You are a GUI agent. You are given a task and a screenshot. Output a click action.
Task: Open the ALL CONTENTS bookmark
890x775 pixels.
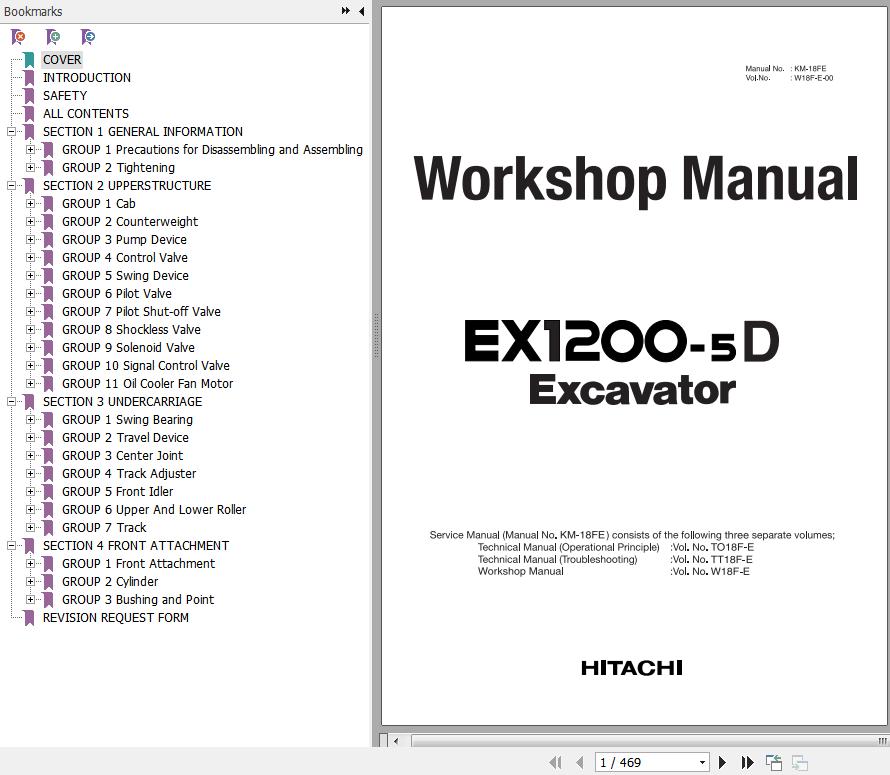tap(86, 114)
